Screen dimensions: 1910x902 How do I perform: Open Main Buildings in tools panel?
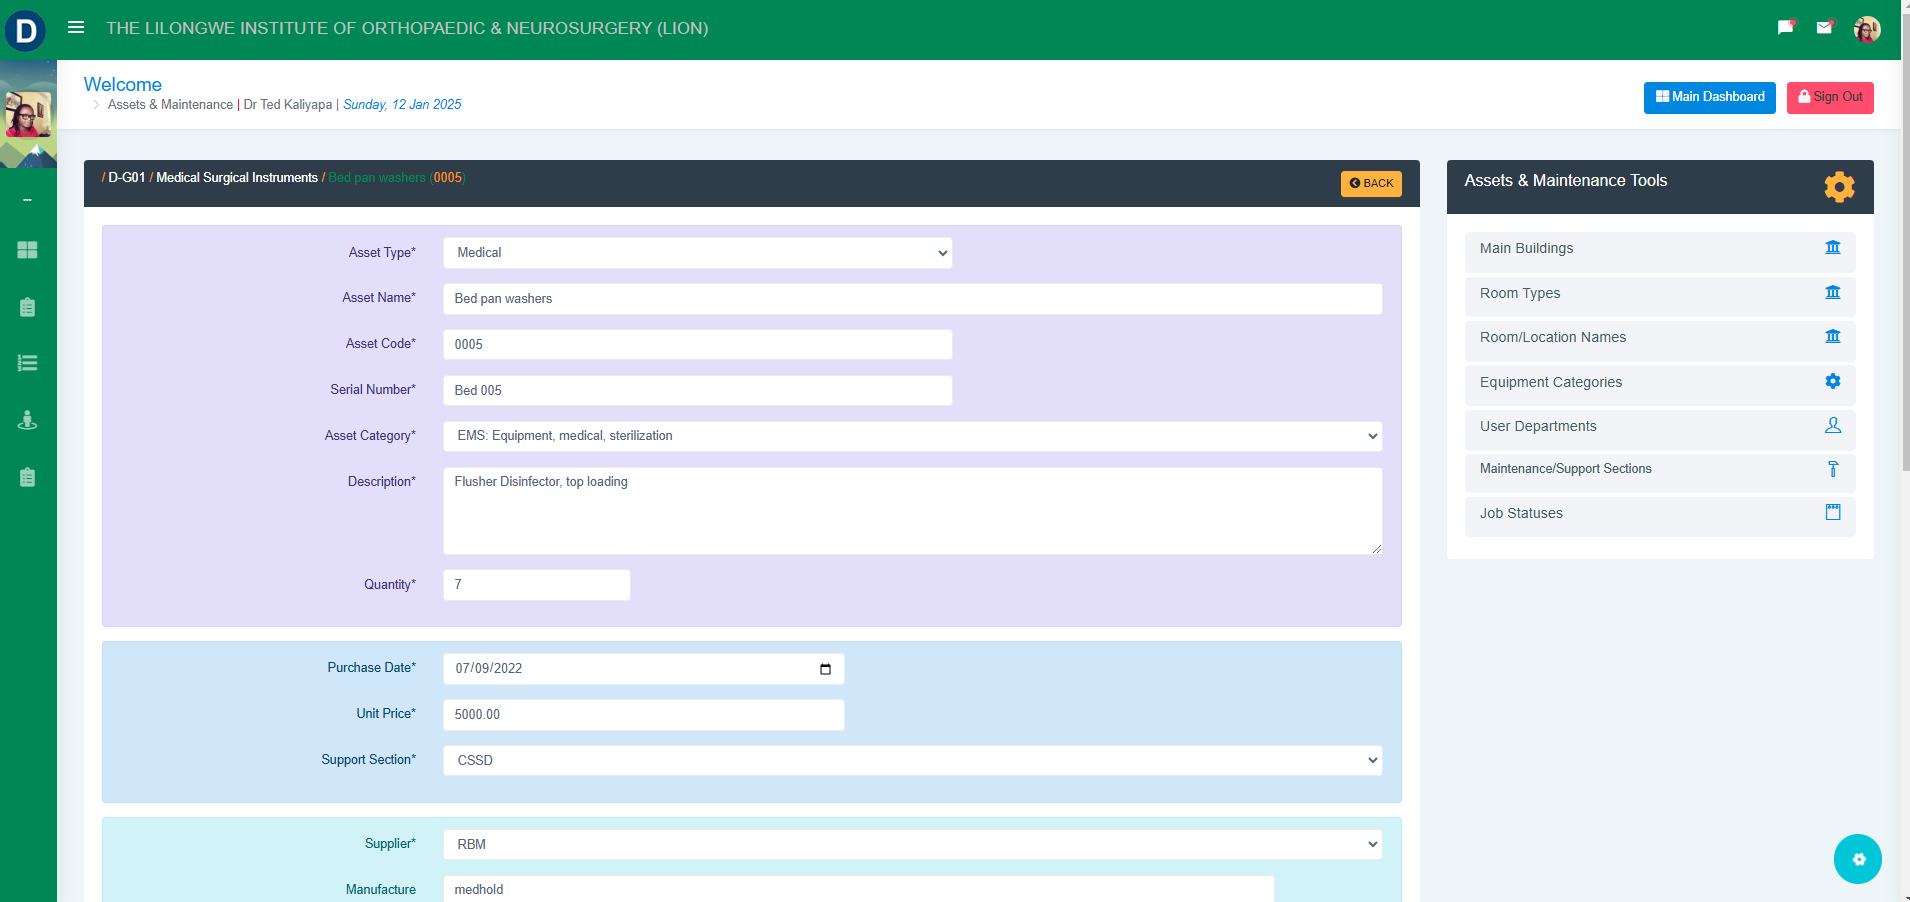coord(1659,249)
